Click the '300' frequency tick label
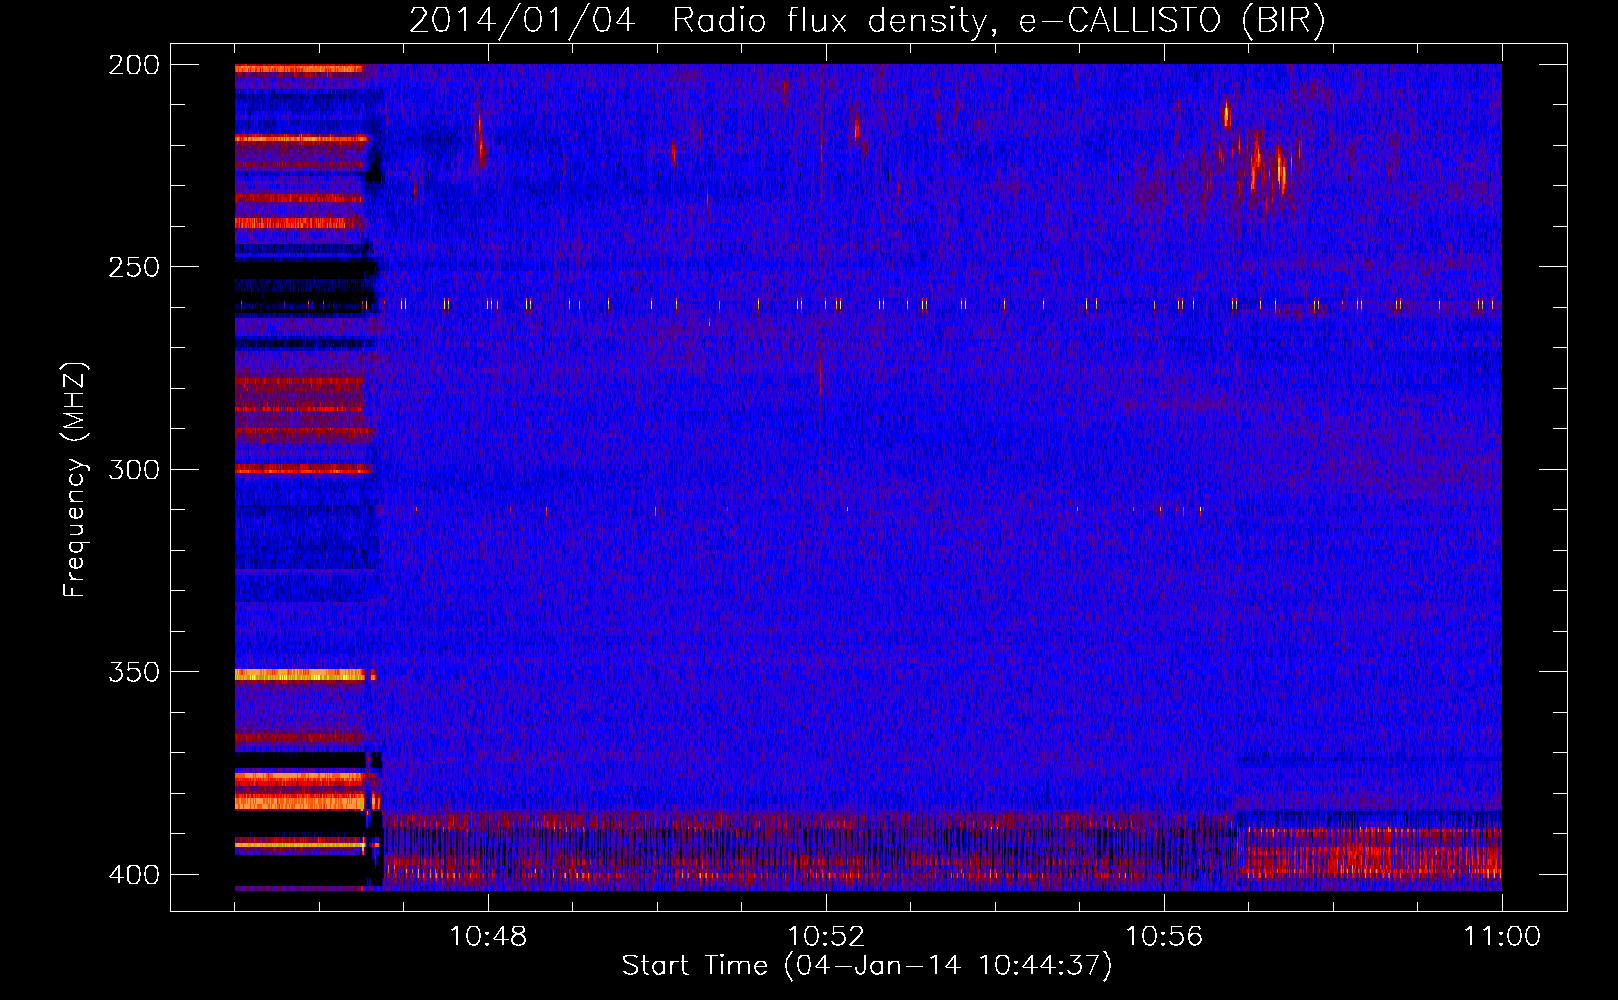Viewport: 1618px width, 1000px height. 134,470
